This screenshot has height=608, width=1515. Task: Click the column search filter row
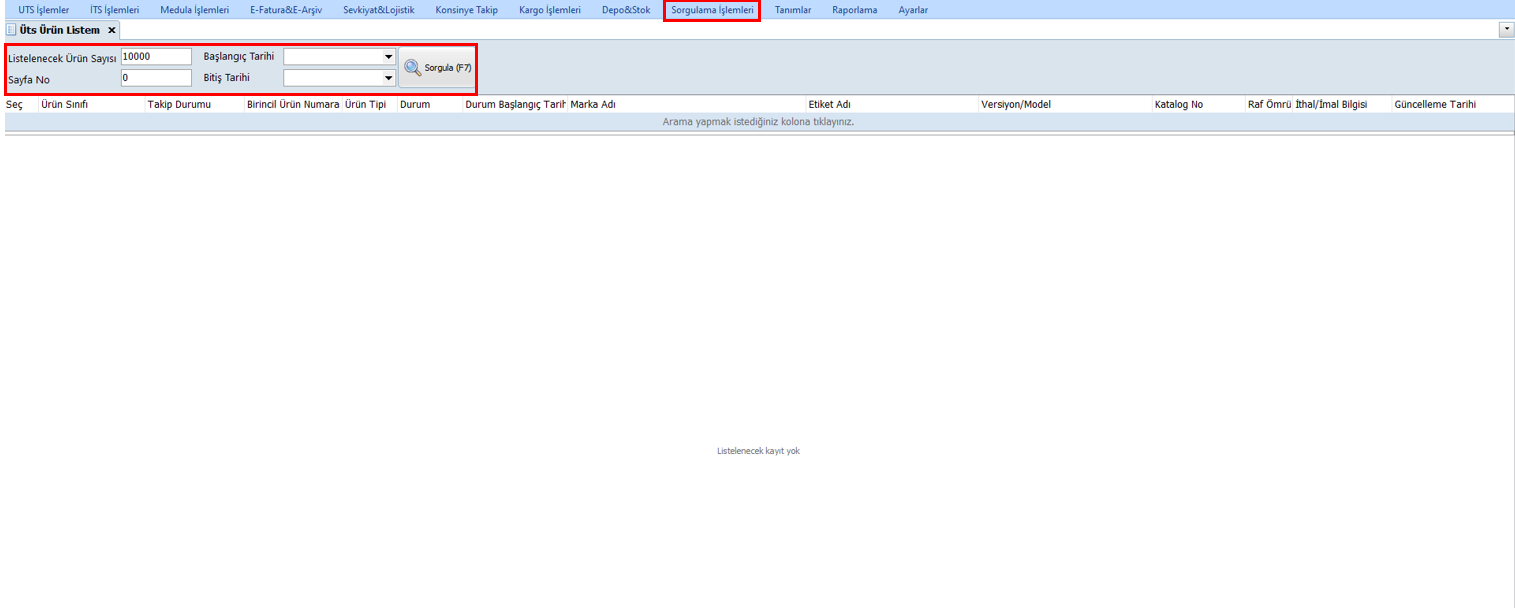pyautogui.click(x=757, y=122)
